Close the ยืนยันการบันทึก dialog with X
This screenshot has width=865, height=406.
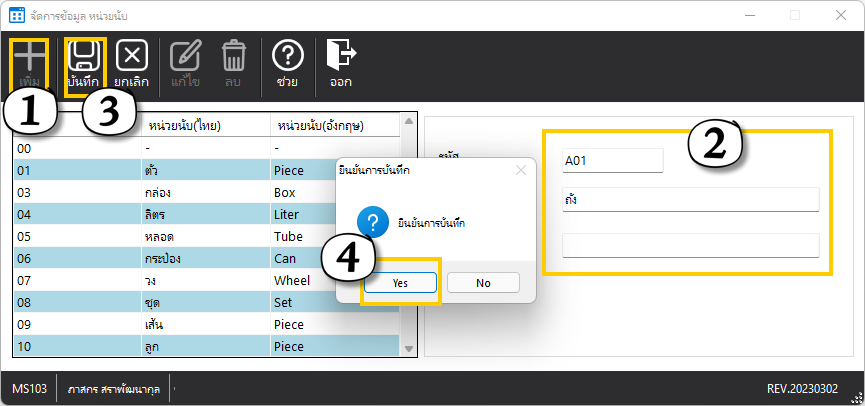click(520, 171)
